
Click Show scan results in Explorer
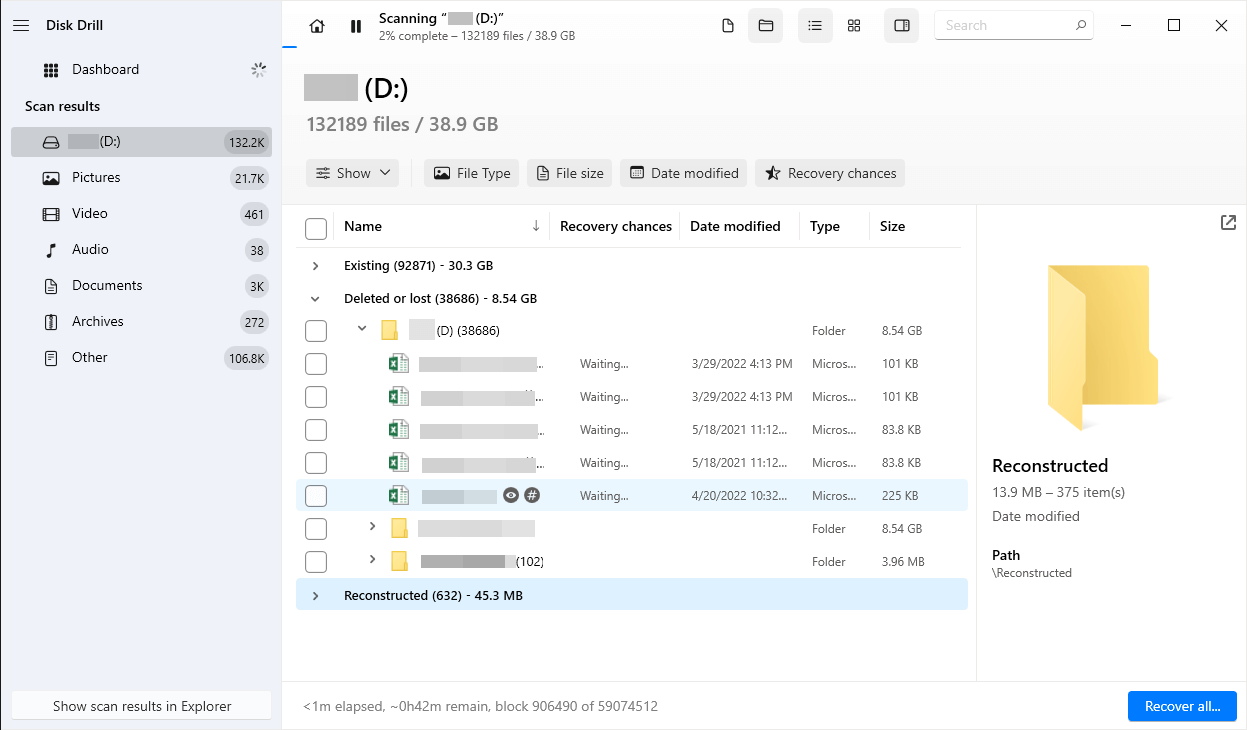click(142, 706)
